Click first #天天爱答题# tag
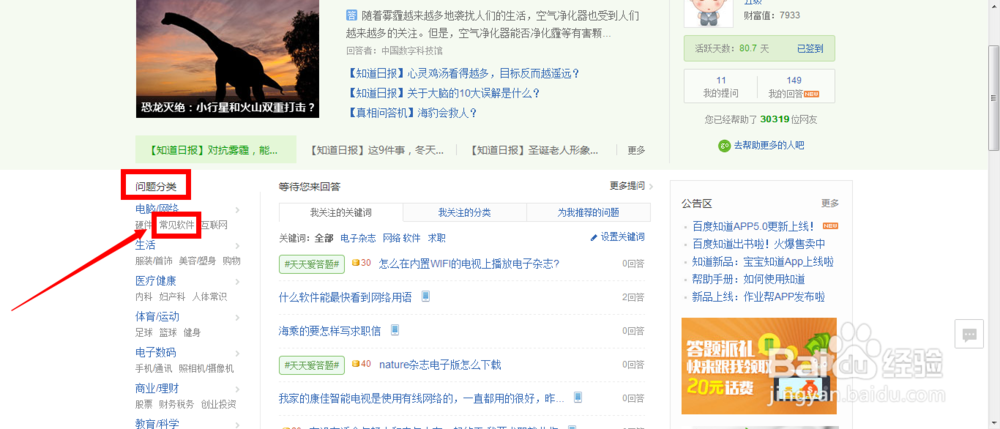This screenshot has width=1000, height=429. pos(312,263)
